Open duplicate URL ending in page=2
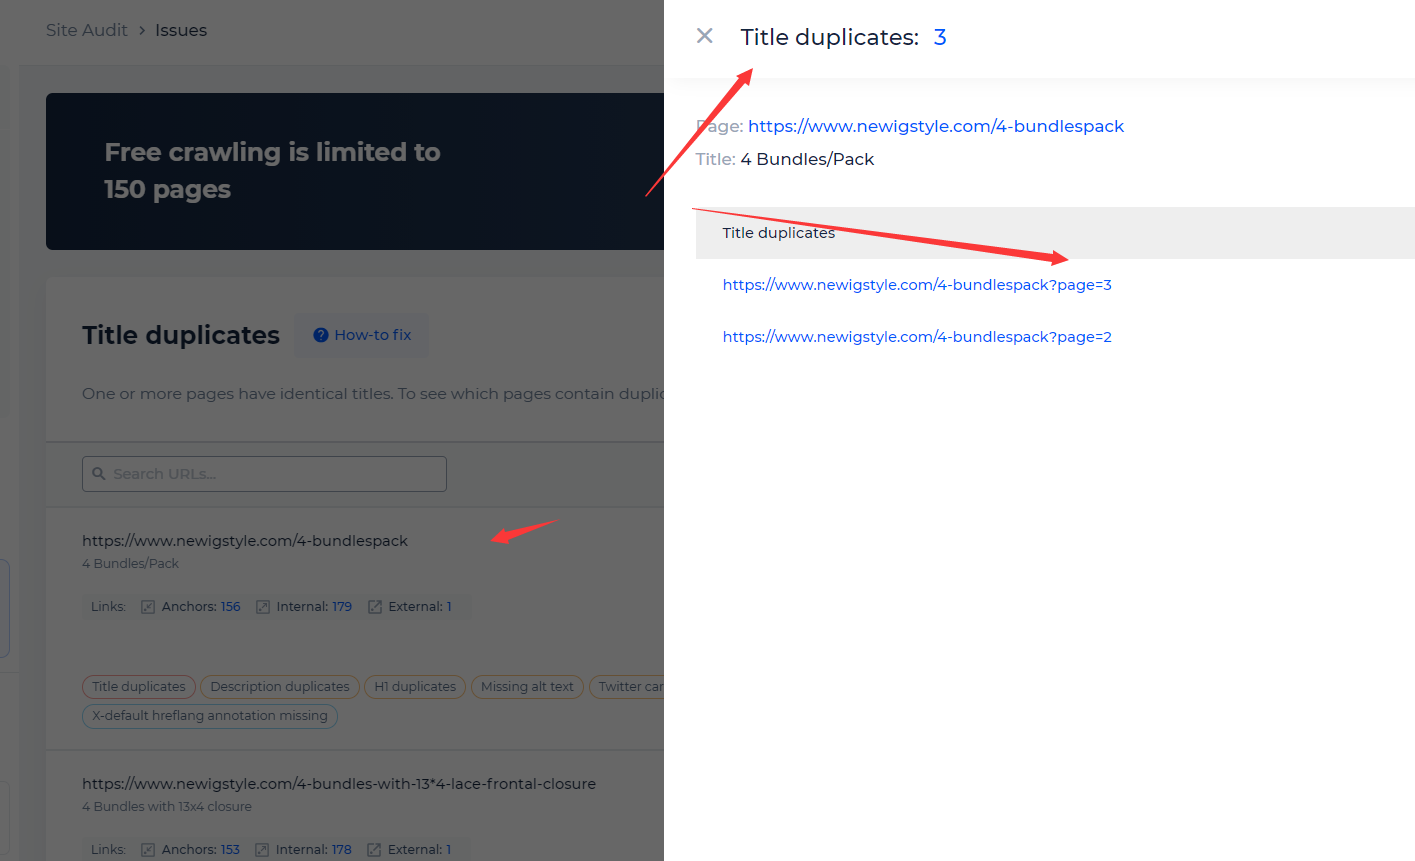Viewport: 1415px width, 861px height. pyautogui.click(x=917, y=337)
